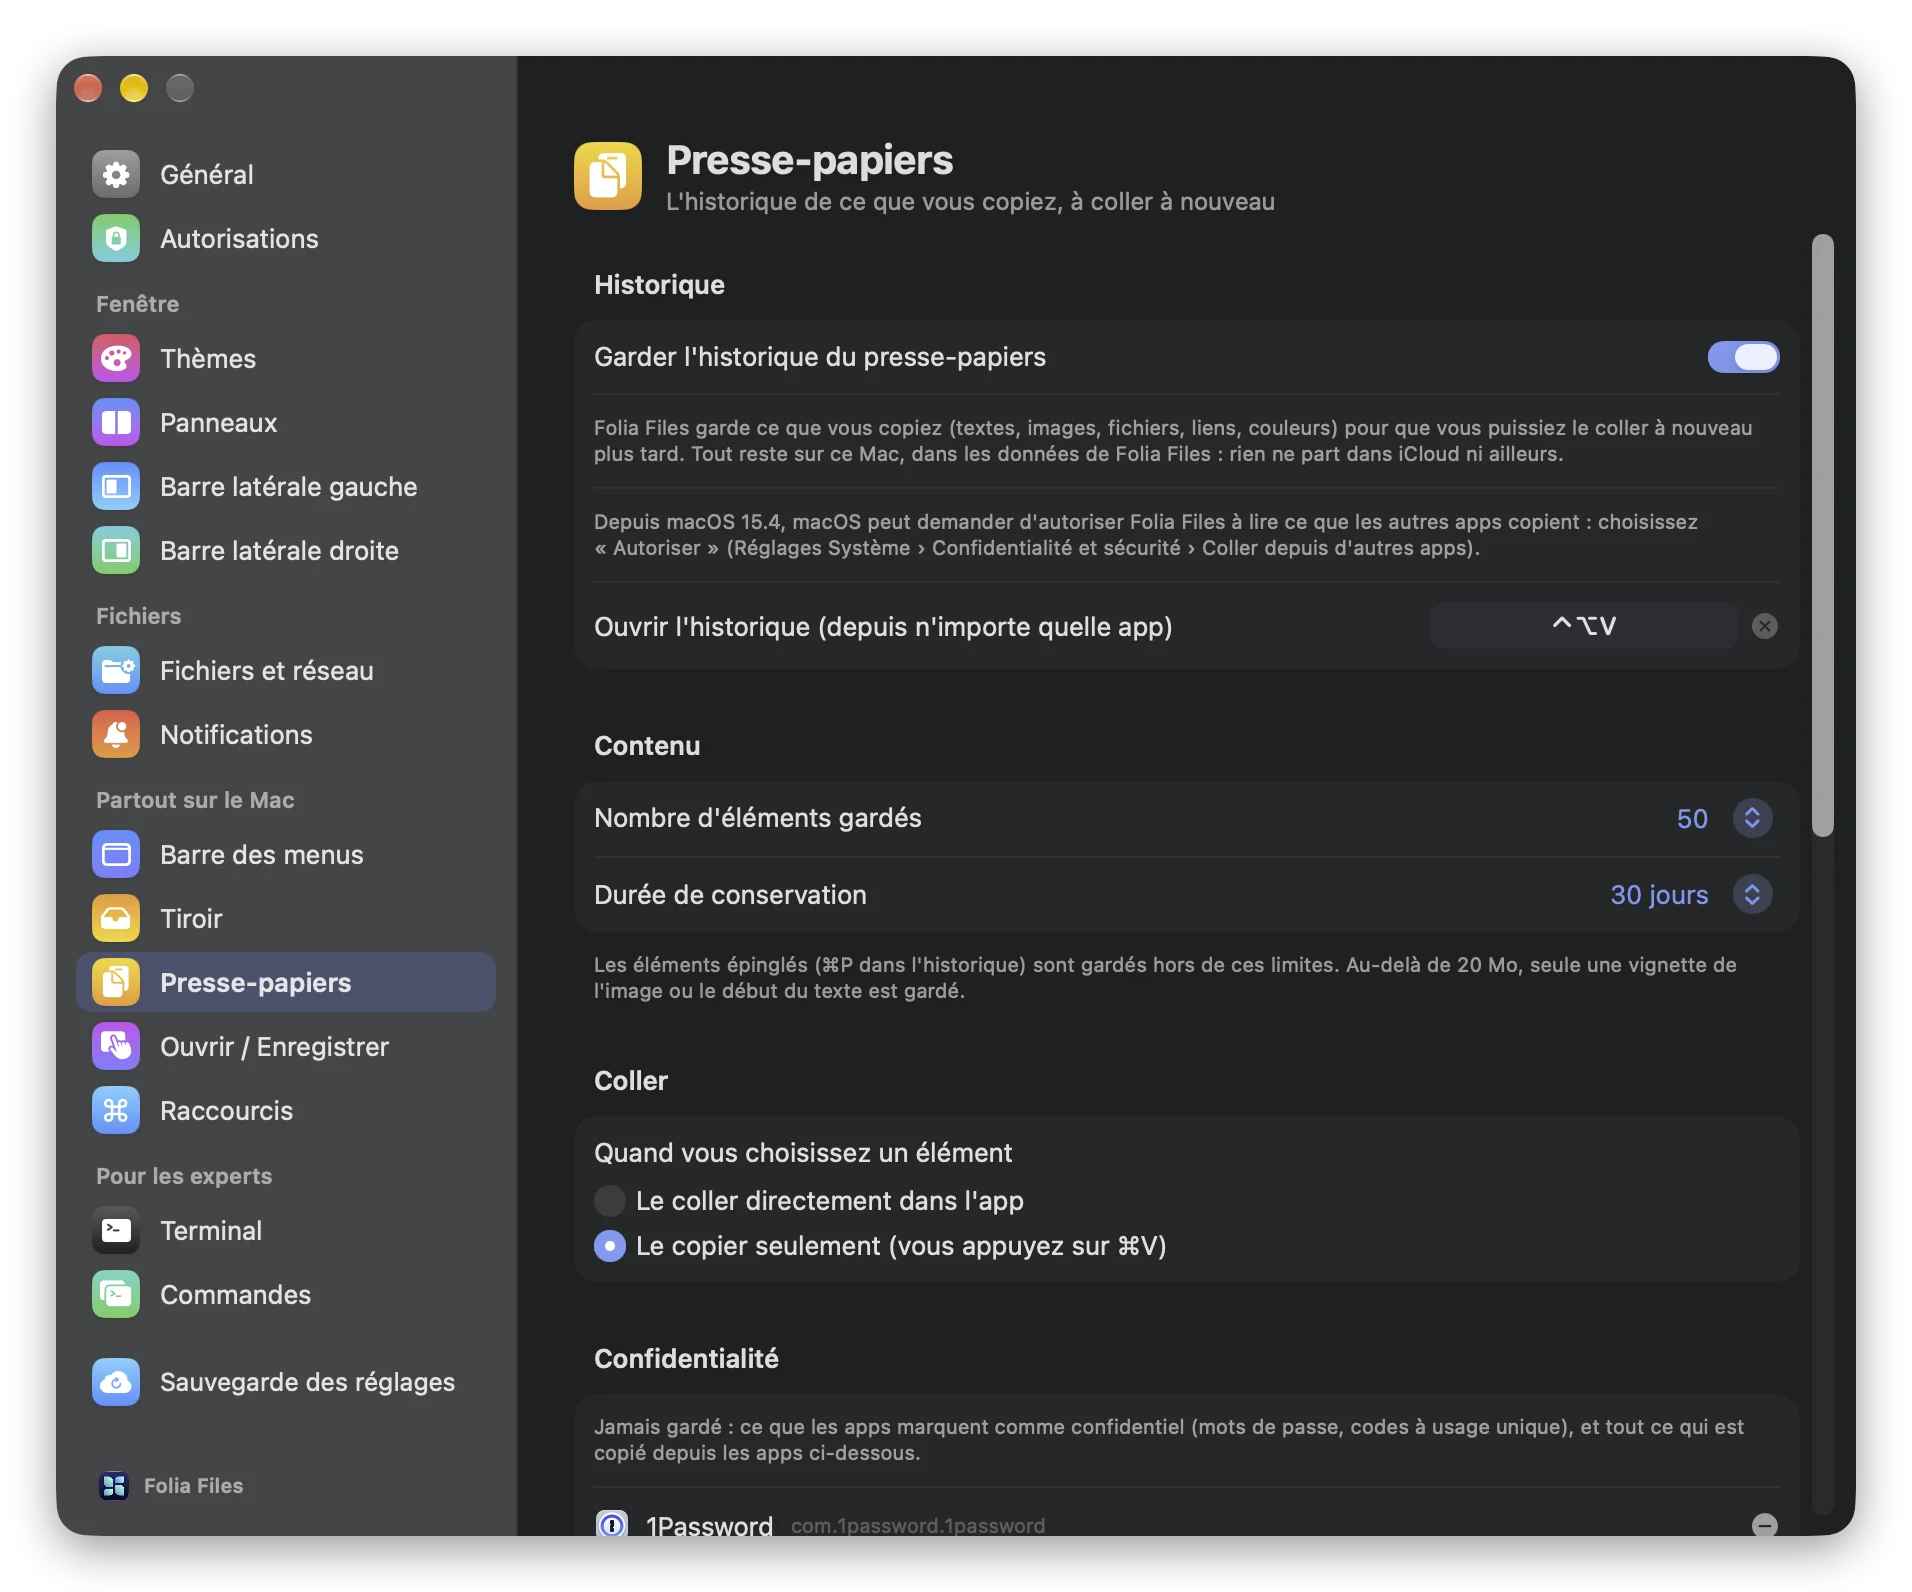
Task: Clear the Ouvrir l'historique shortcut
Action: (1765, 626)
